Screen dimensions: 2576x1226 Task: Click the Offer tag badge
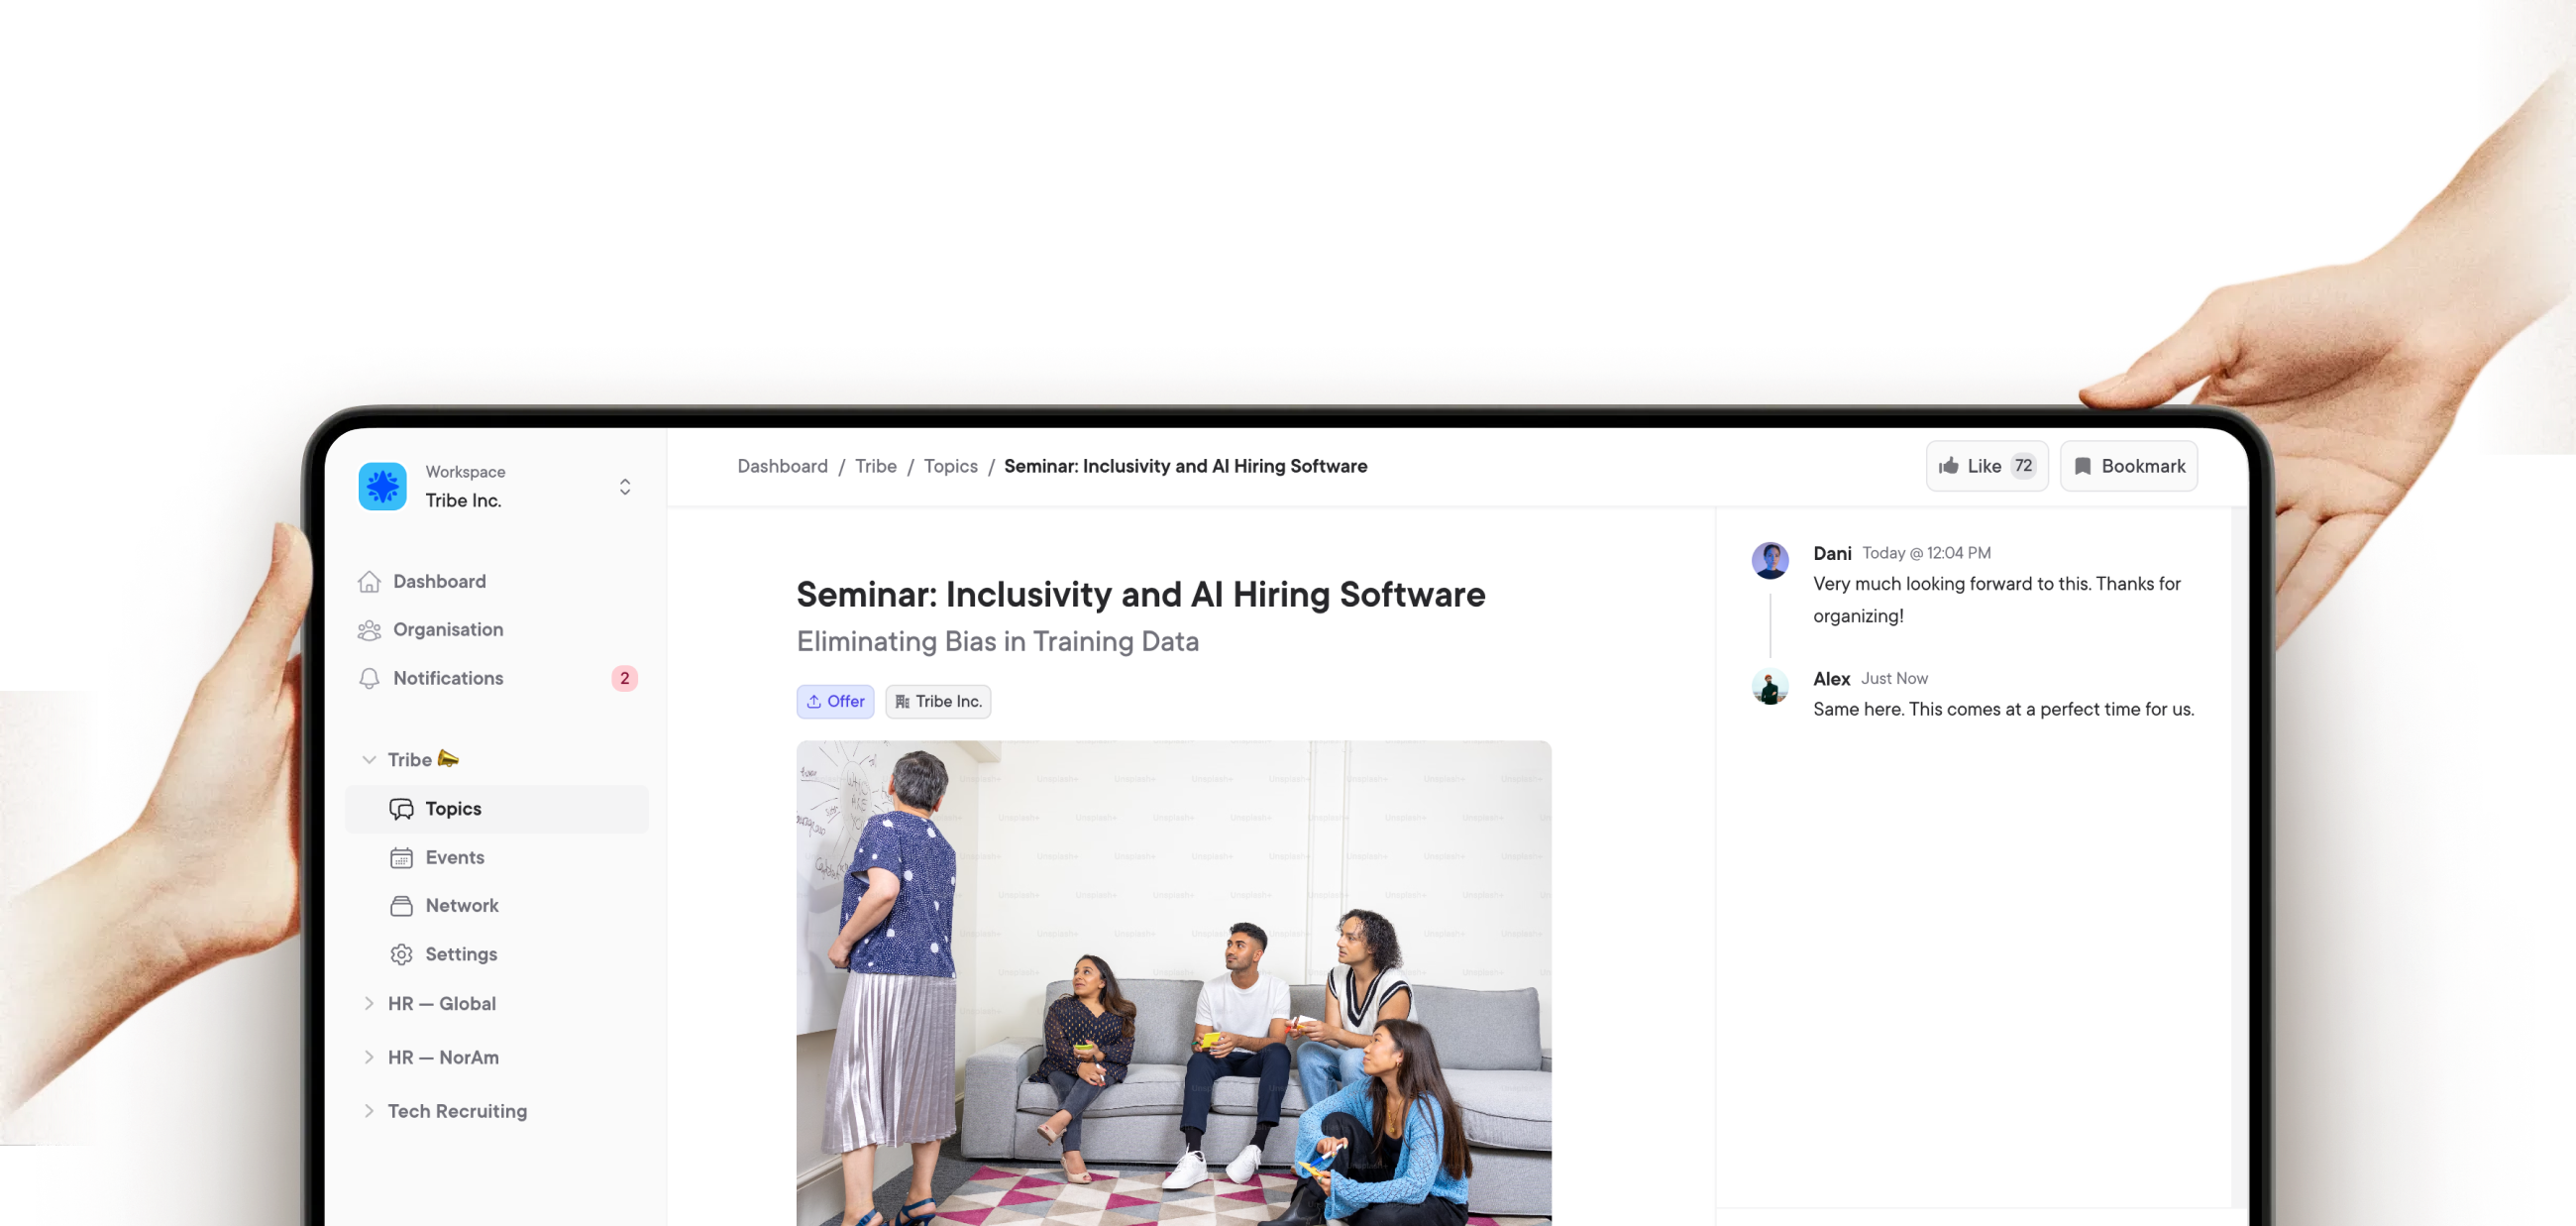point(835,702)
